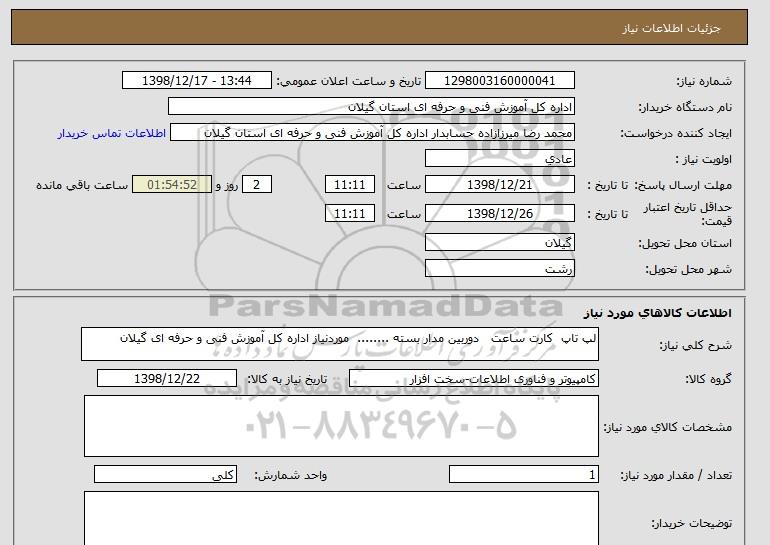Click the label گروه کالا
This screenshot has height=545, width=770.
708,379
